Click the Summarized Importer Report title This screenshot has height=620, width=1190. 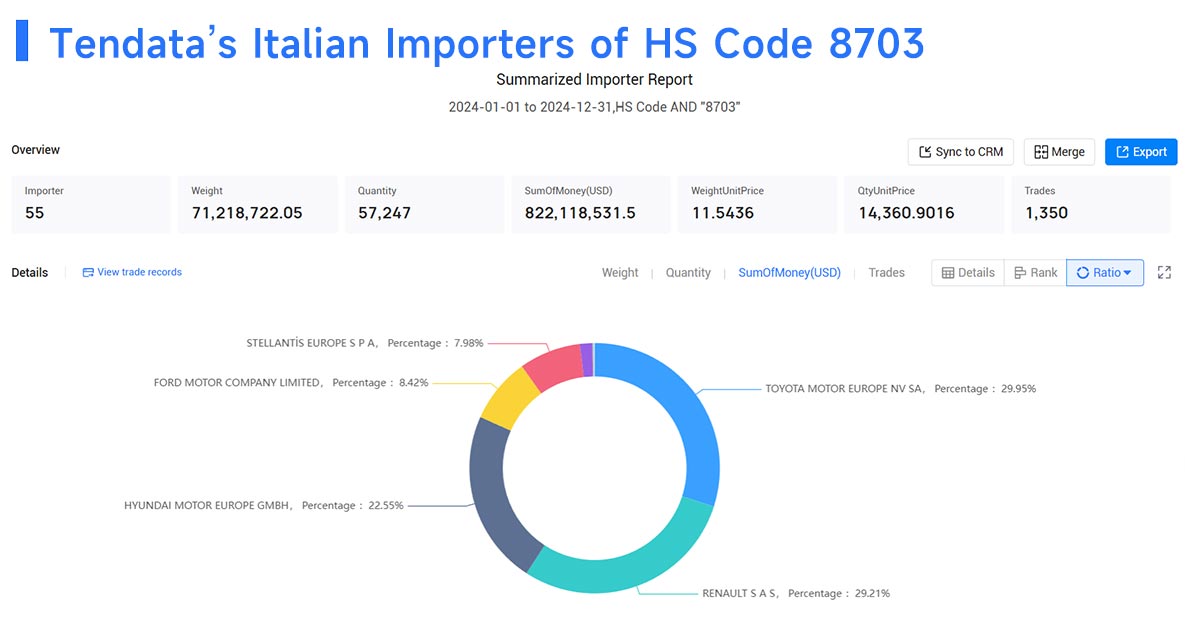pyautogui.click(x=594, y=80)
